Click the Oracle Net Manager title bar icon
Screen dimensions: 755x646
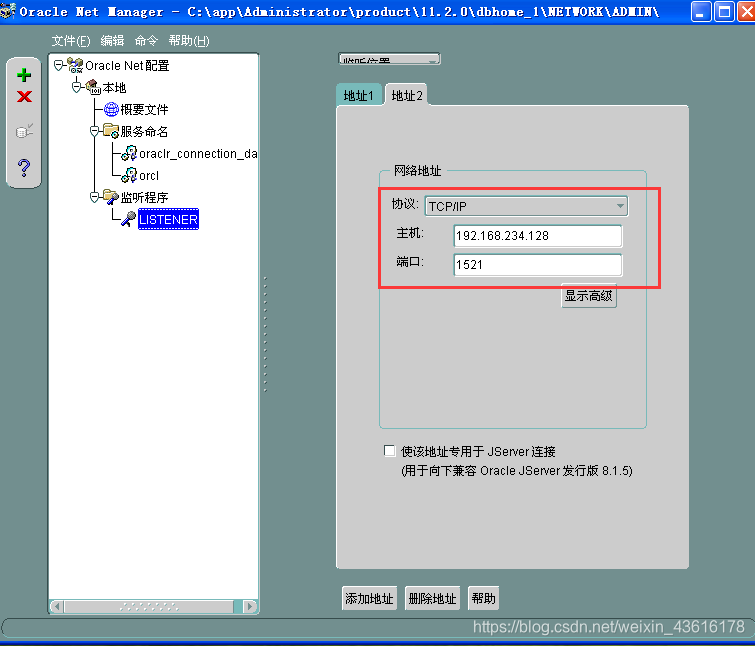[x=8, y=11]
